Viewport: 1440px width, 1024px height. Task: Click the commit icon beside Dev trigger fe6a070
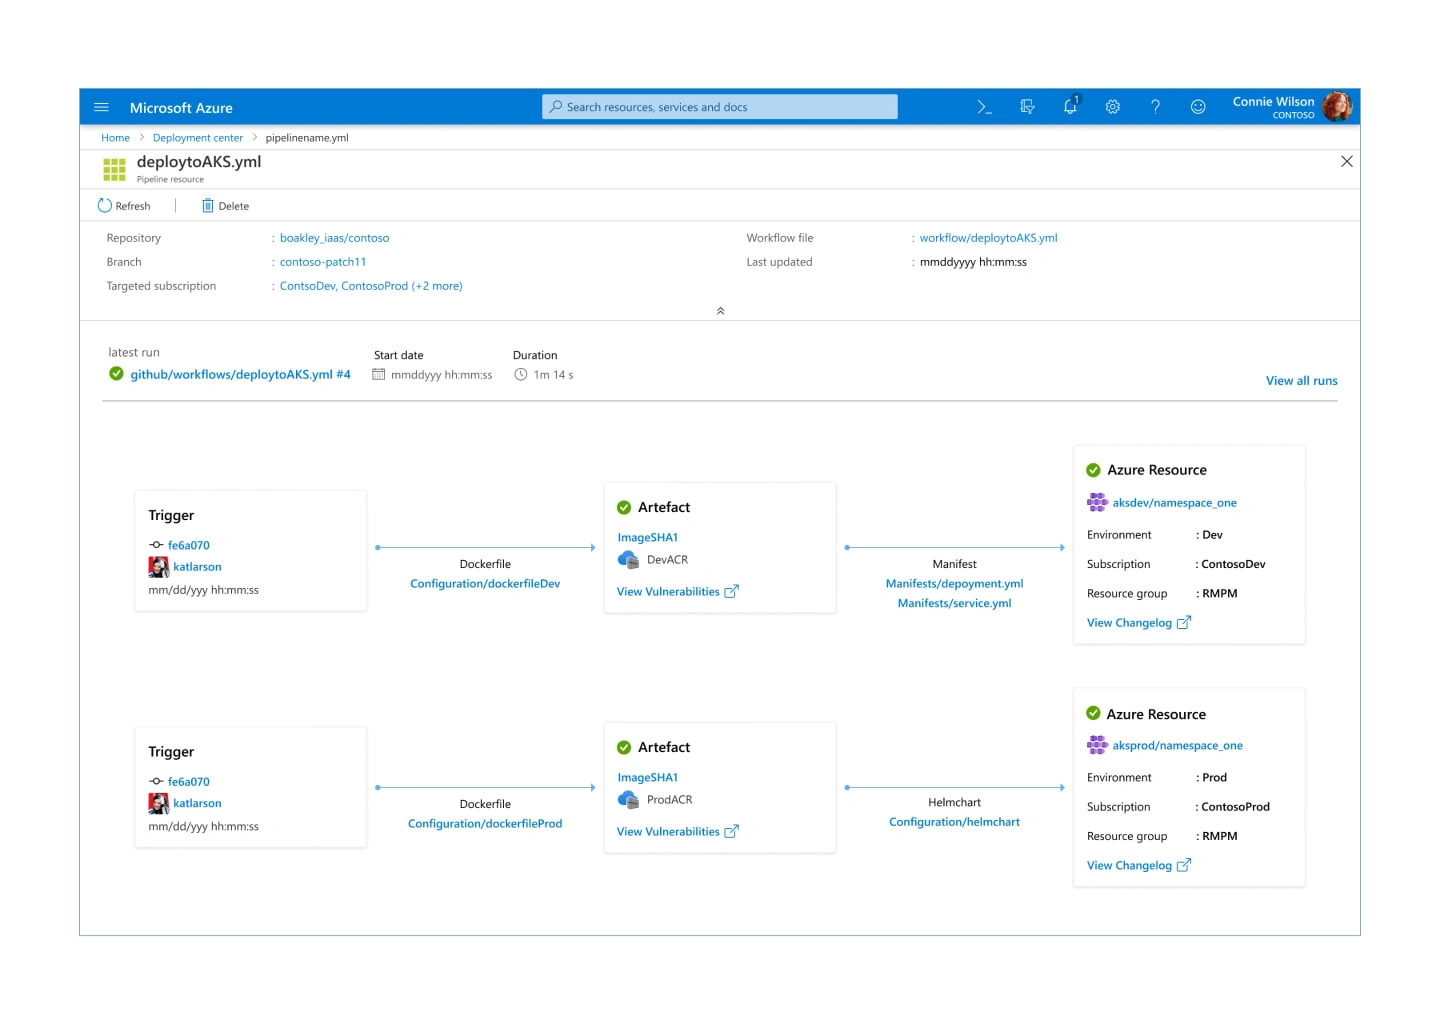(x=156, y=545)
